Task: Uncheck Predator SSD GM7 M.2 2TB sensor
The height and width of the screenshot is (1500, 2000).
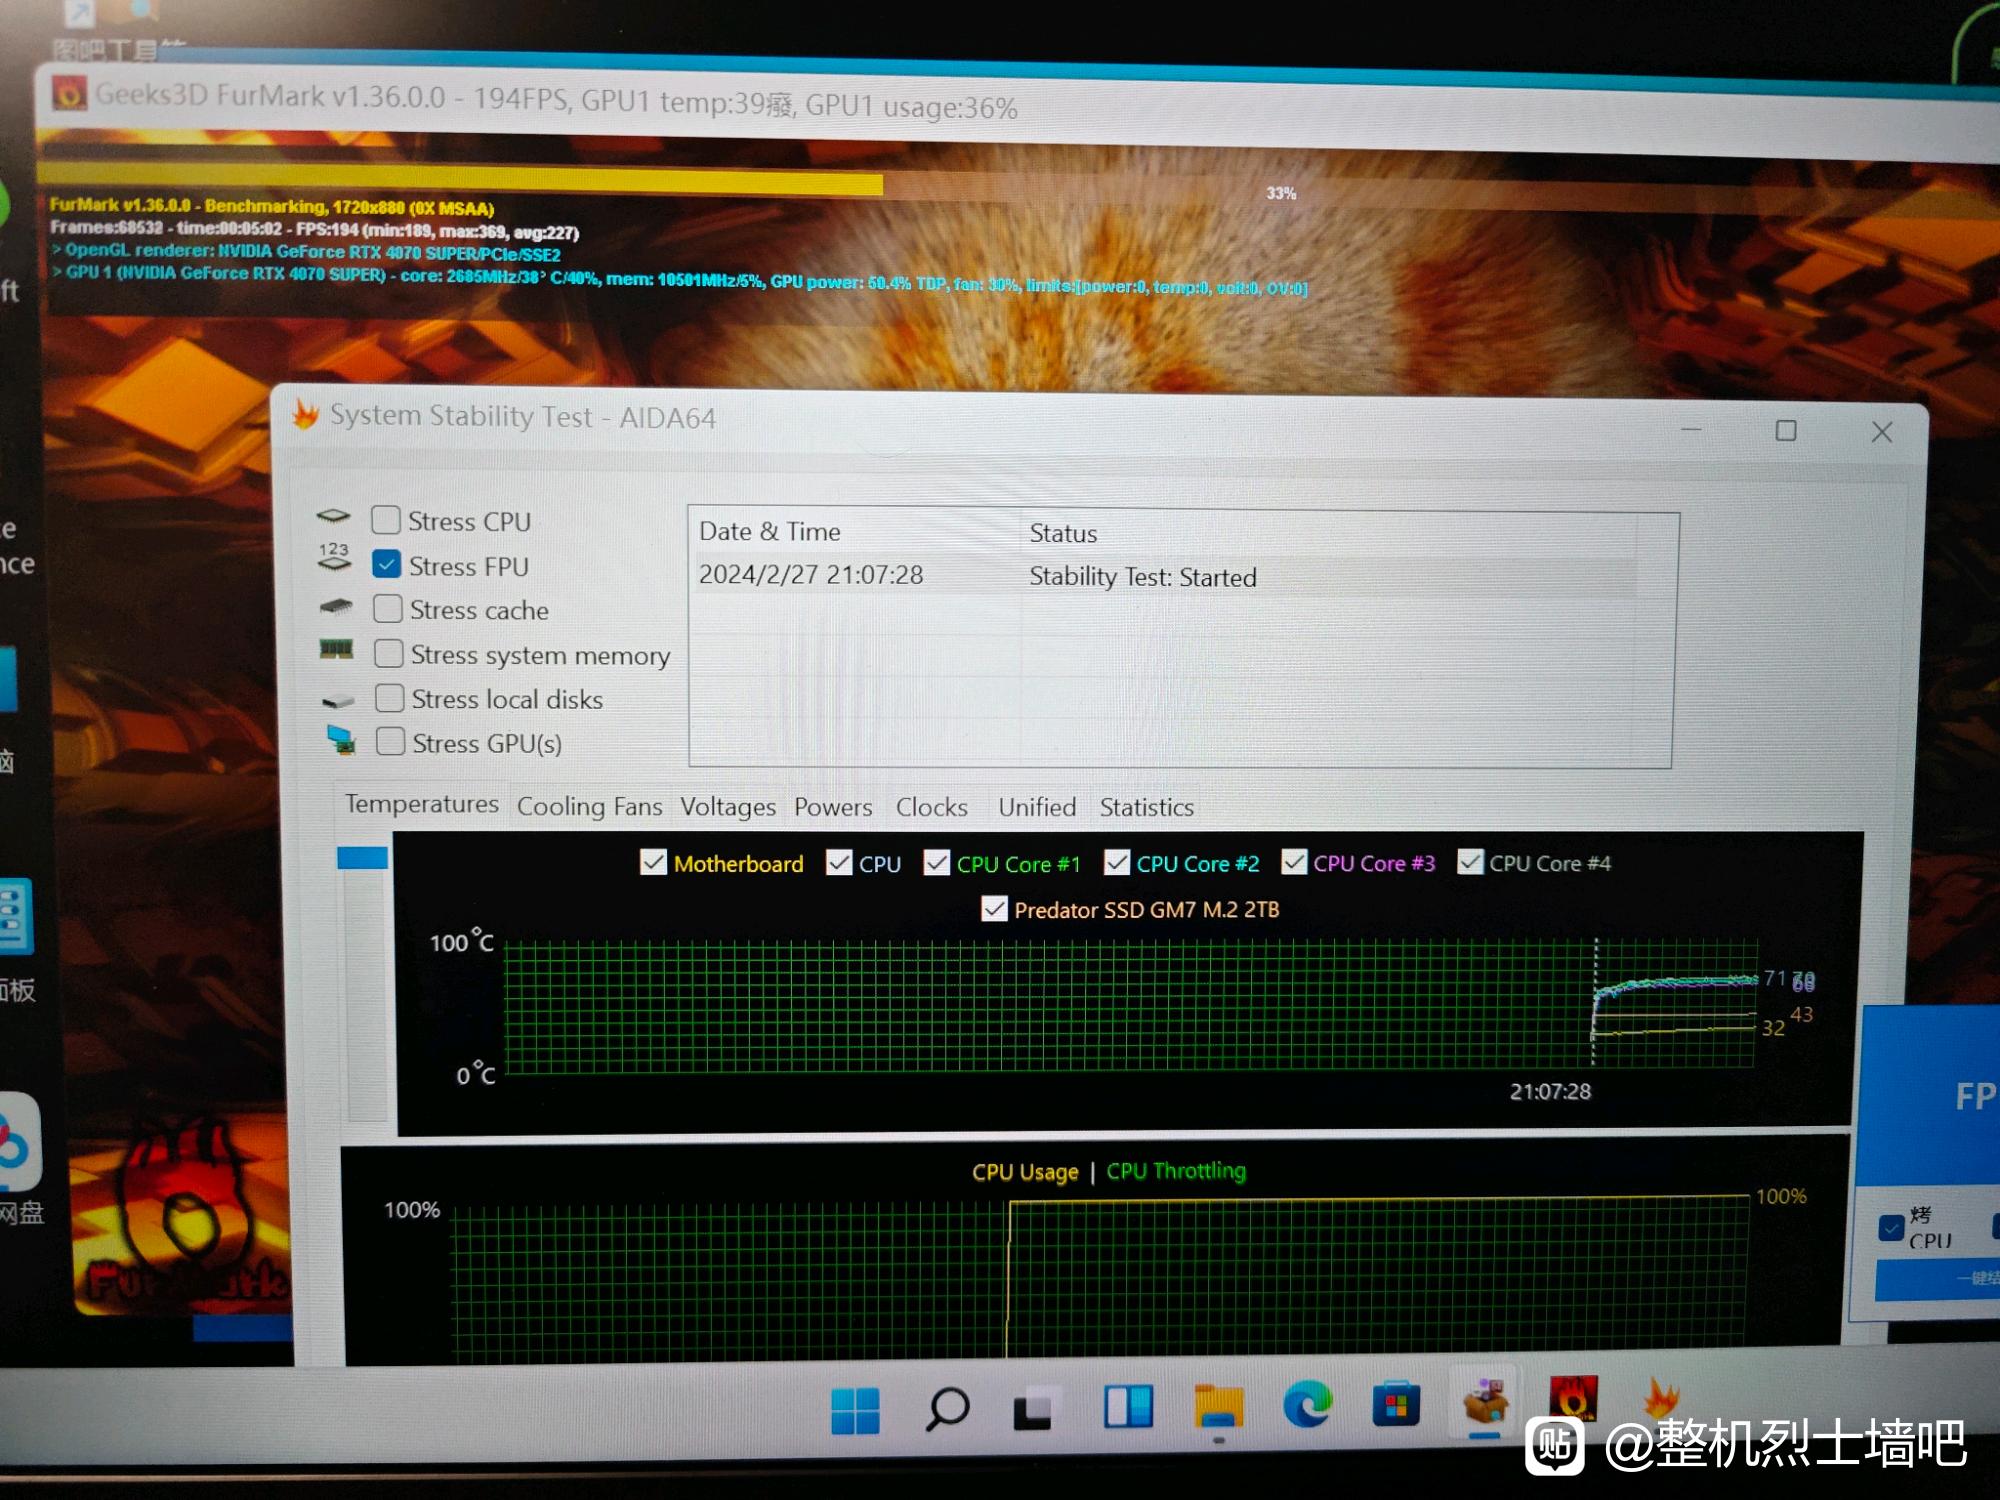Action: 994,909
